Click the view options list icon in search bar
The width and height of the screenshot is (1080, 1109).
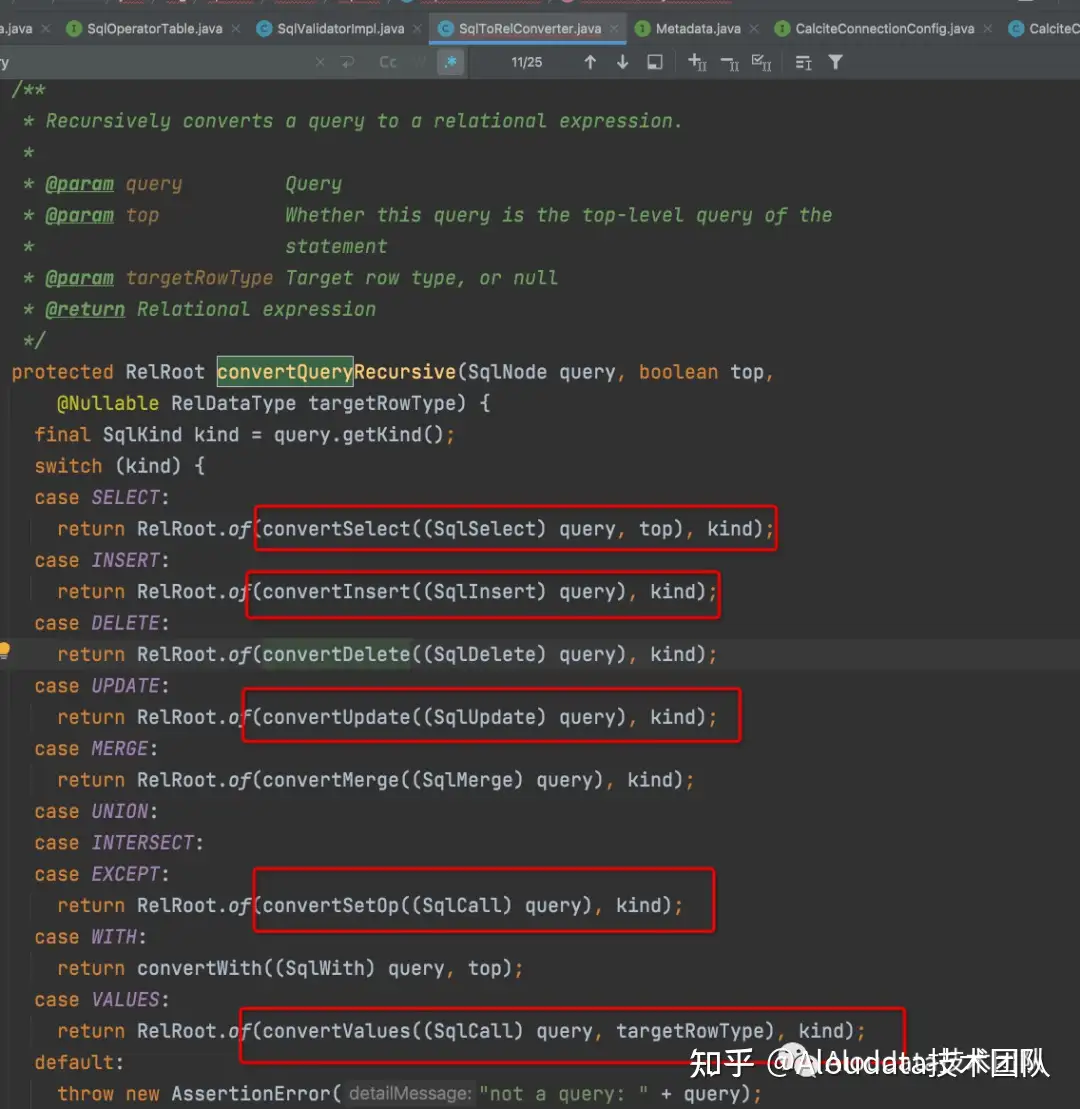click(x=802, y=62)
